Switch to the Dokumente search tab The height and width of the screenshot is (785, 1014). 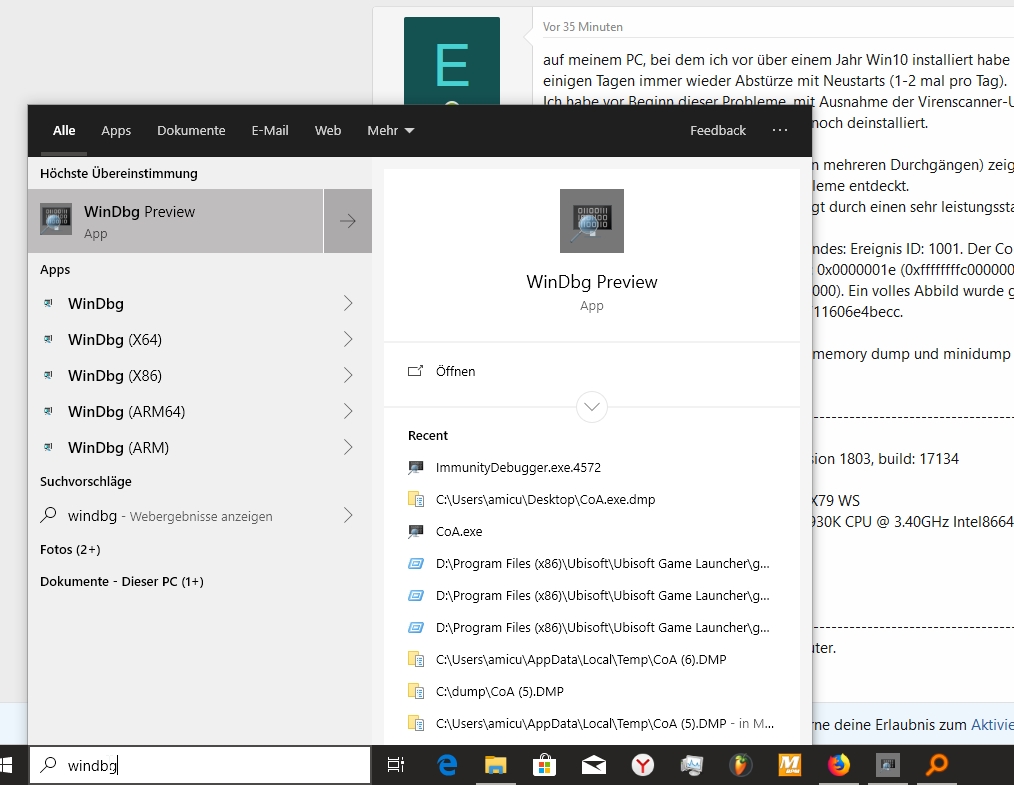(191, 130)
